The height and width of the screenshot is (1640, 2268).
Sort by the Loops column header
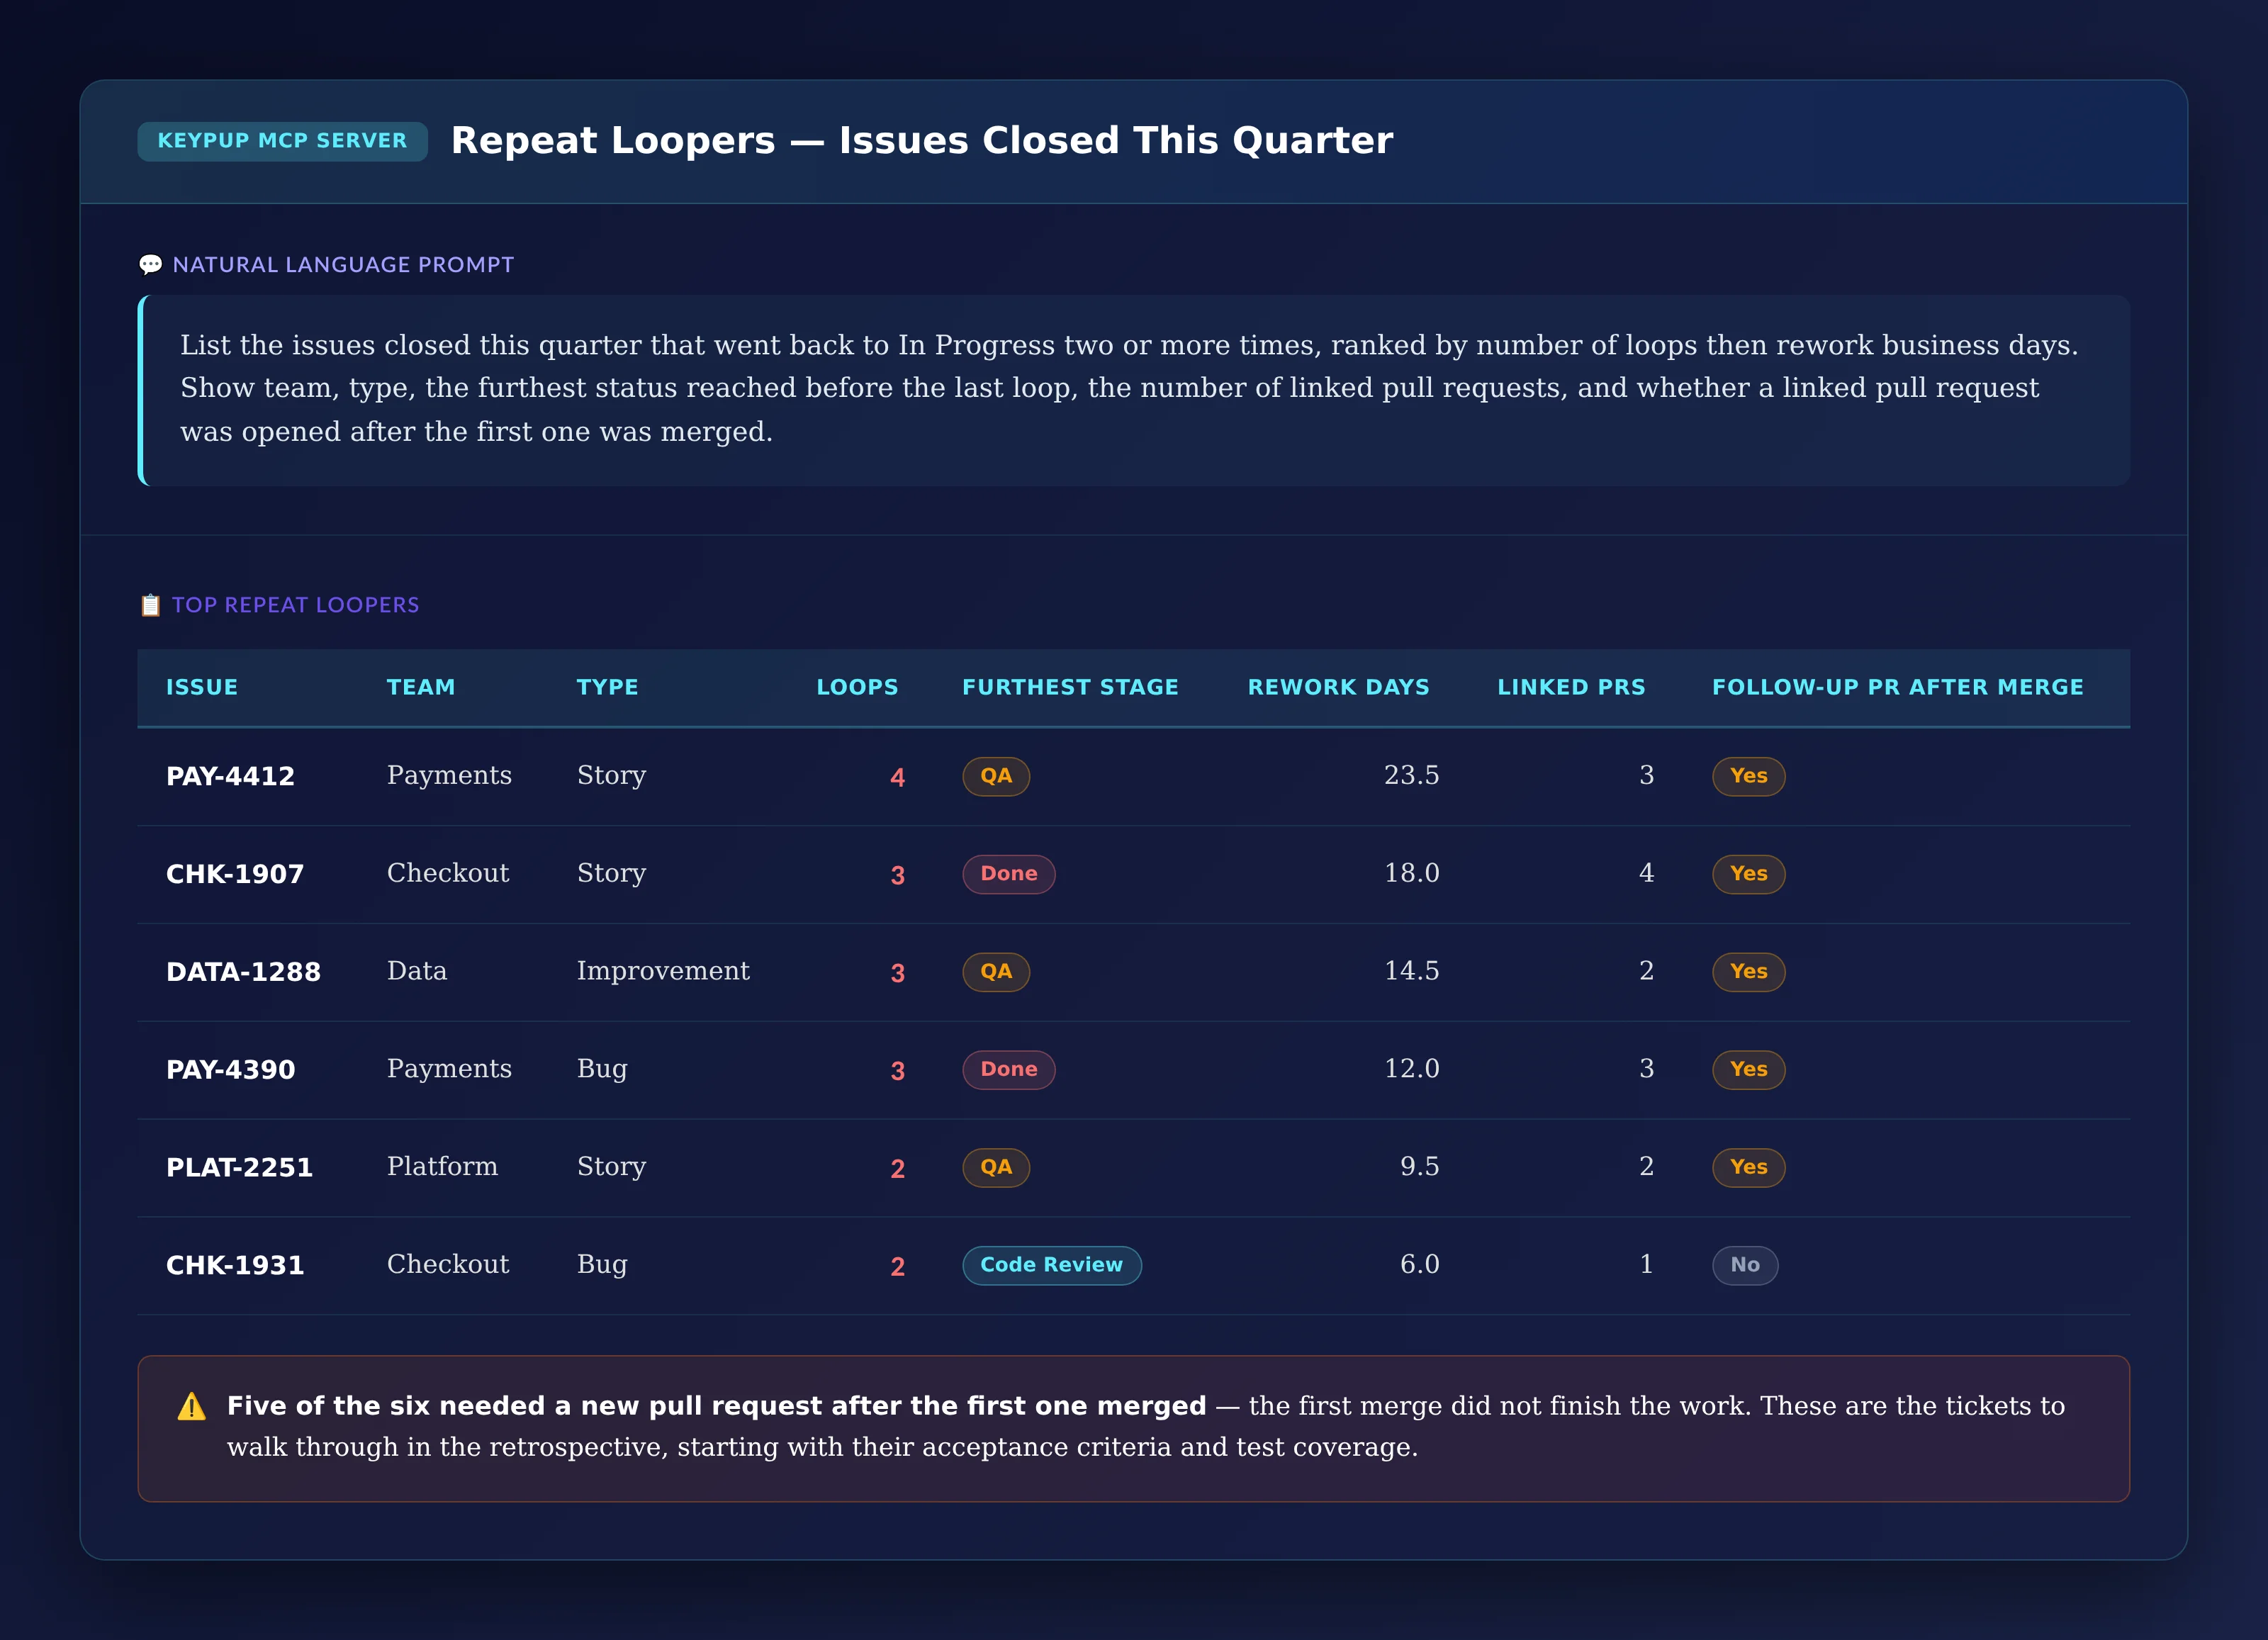[x=857, y=687]
